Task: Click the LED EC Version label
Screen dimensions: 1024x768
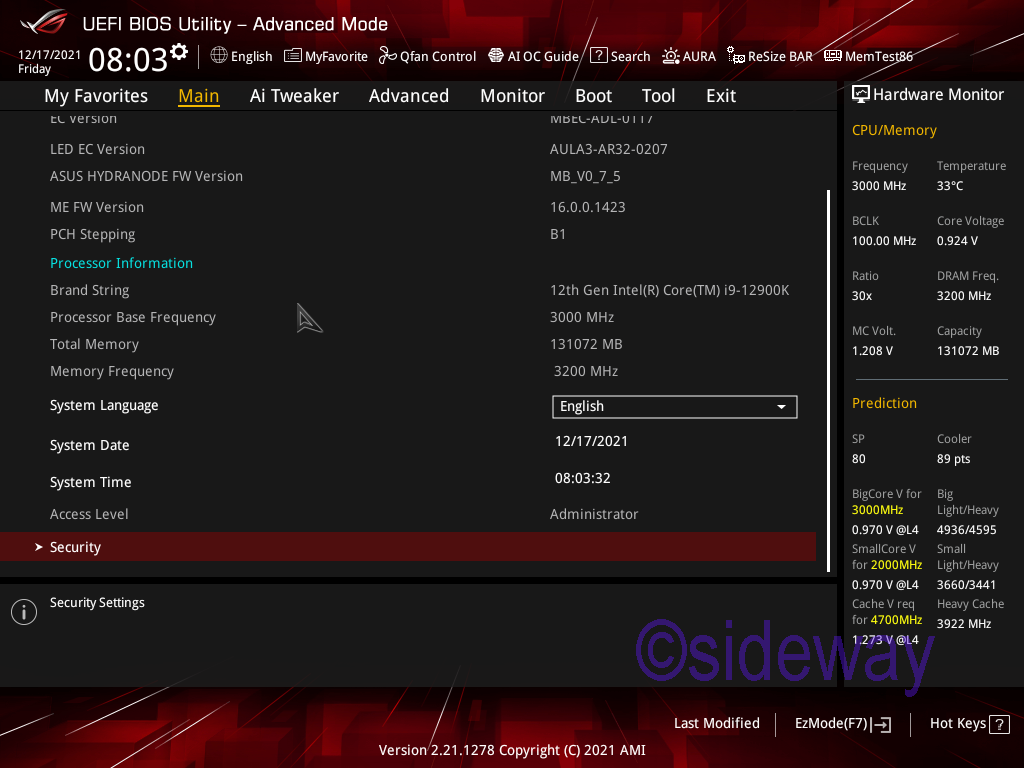Action: click(x=97, y=149)
